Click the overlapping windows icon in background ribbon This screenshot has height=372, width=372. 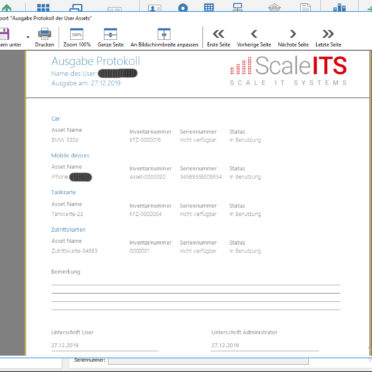[x=75, y=7]
